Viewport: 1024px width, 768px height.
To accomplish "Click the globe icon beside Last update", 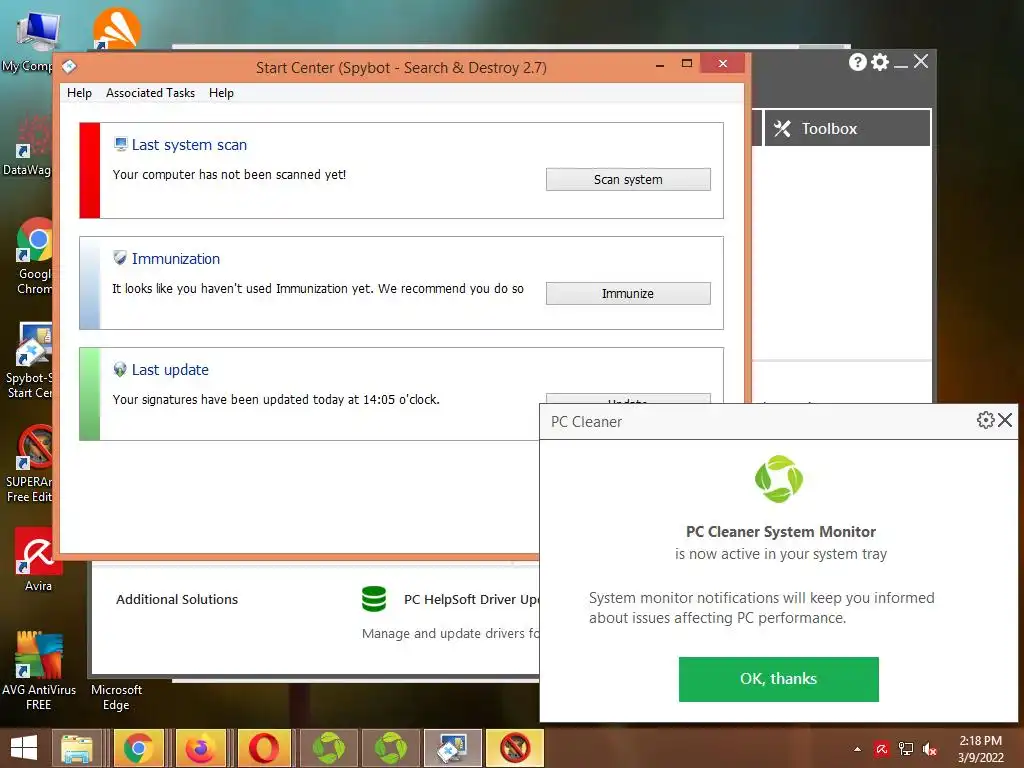I will pos(120,369).
